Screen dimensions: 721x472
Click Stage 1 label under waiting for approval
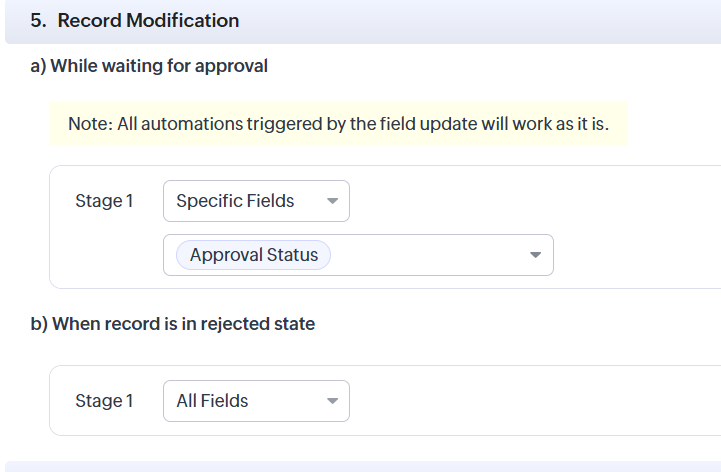[x=104, y=201]
